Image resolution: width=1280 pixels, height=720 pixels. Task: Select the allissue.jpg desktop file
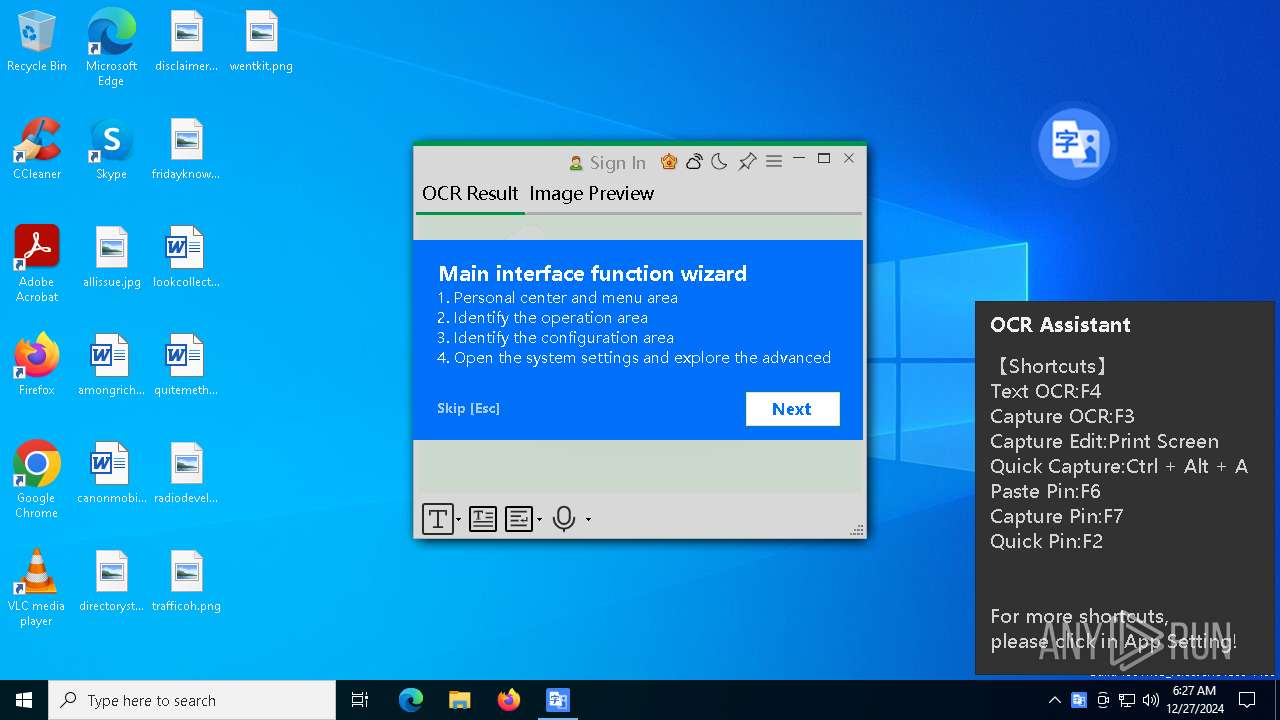[111, 258]
